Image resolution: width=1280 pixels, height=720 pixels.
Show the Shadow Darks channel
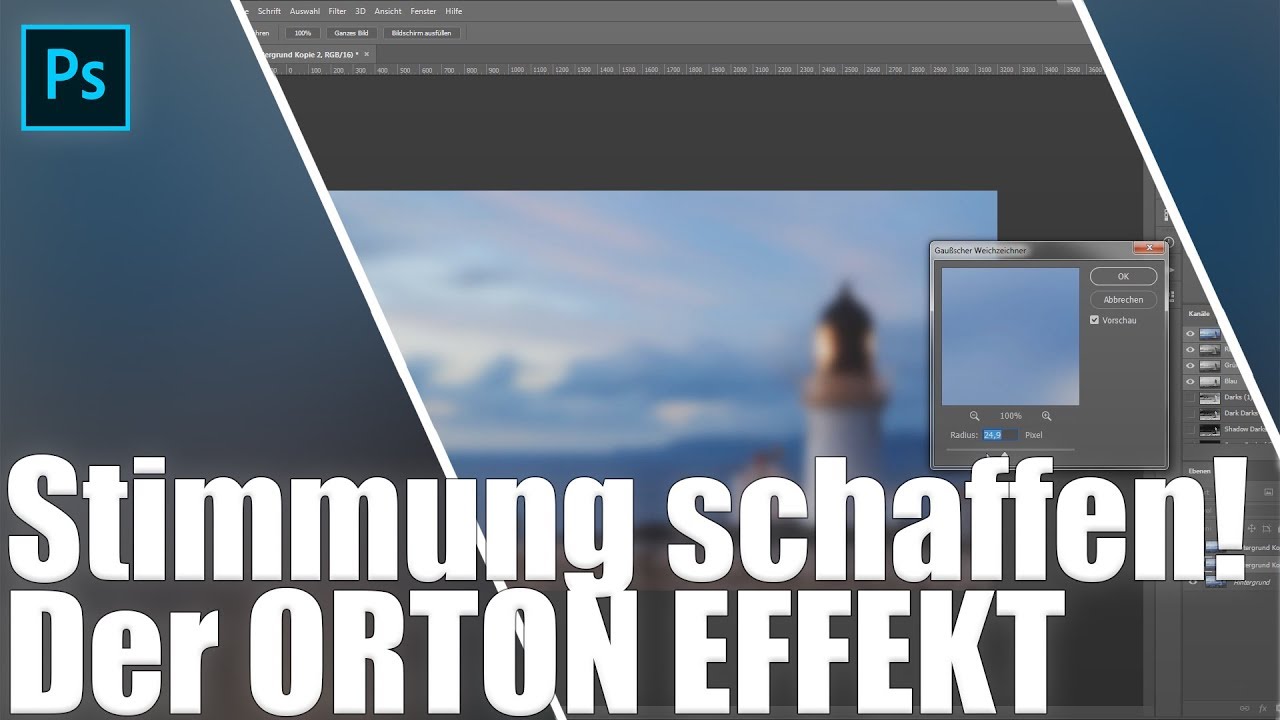pyautogui.click(x=1190, y=430)
